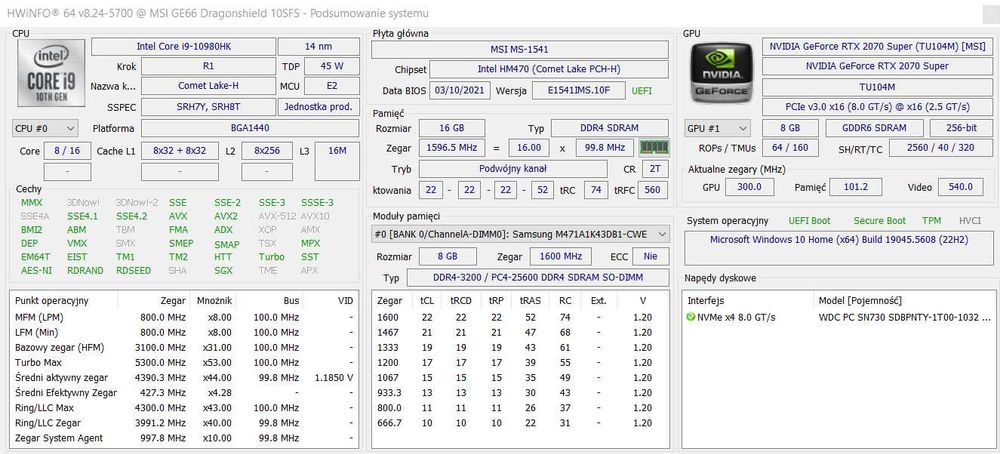The width and height of the screenshot is (1000, 454).
Task: Click the Jednostka prod. field
Action: (x=319, y=106)
